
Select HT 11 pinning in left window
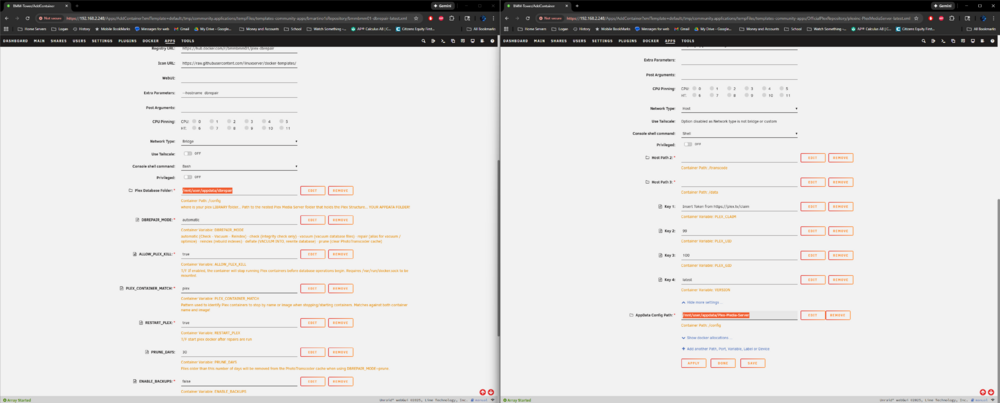(281, 128)
